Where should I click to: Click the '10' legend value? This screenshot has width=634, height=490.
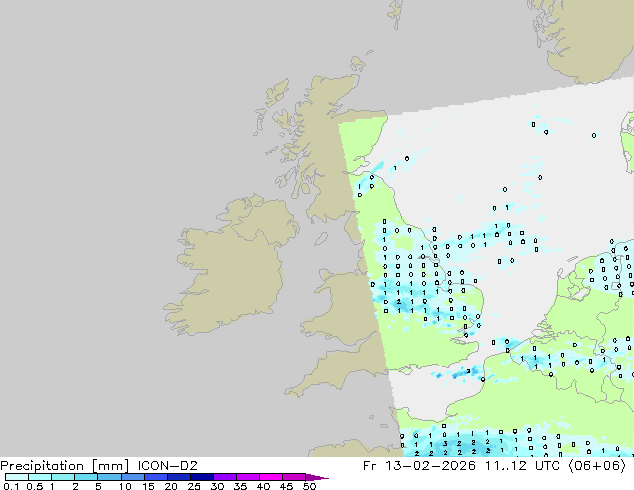tap(125, 486)
